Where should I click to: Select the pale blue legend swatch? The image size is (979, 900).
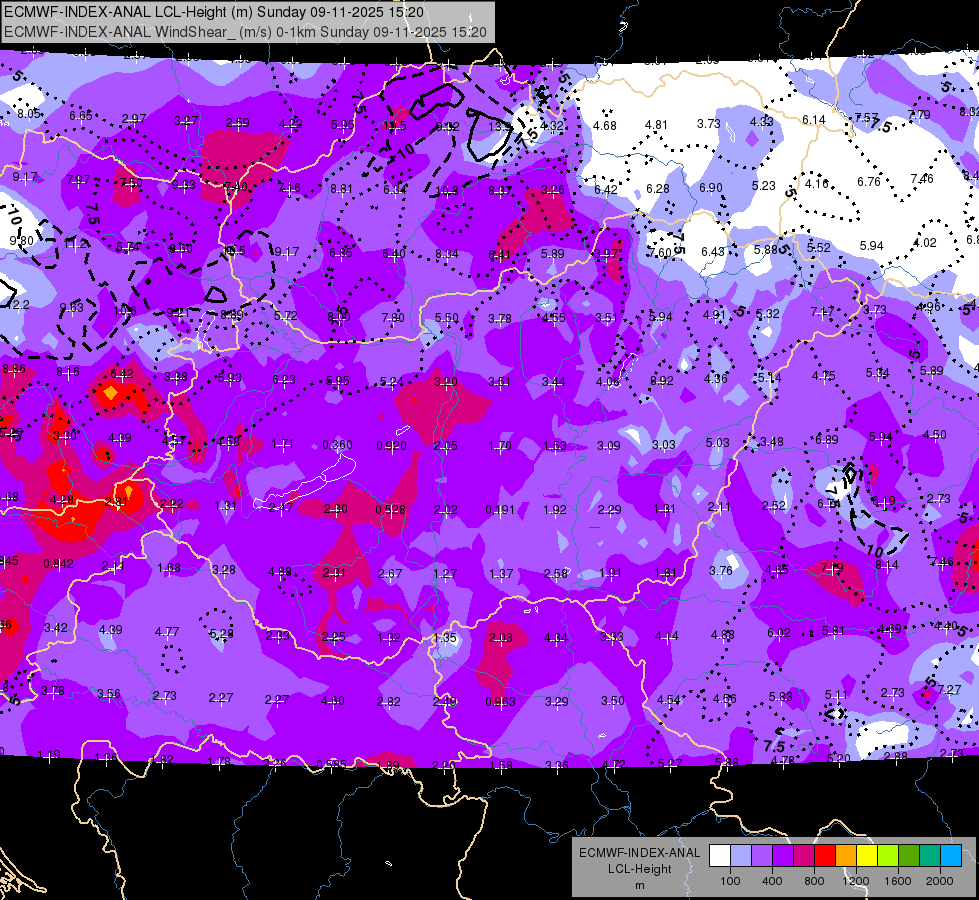741,856
